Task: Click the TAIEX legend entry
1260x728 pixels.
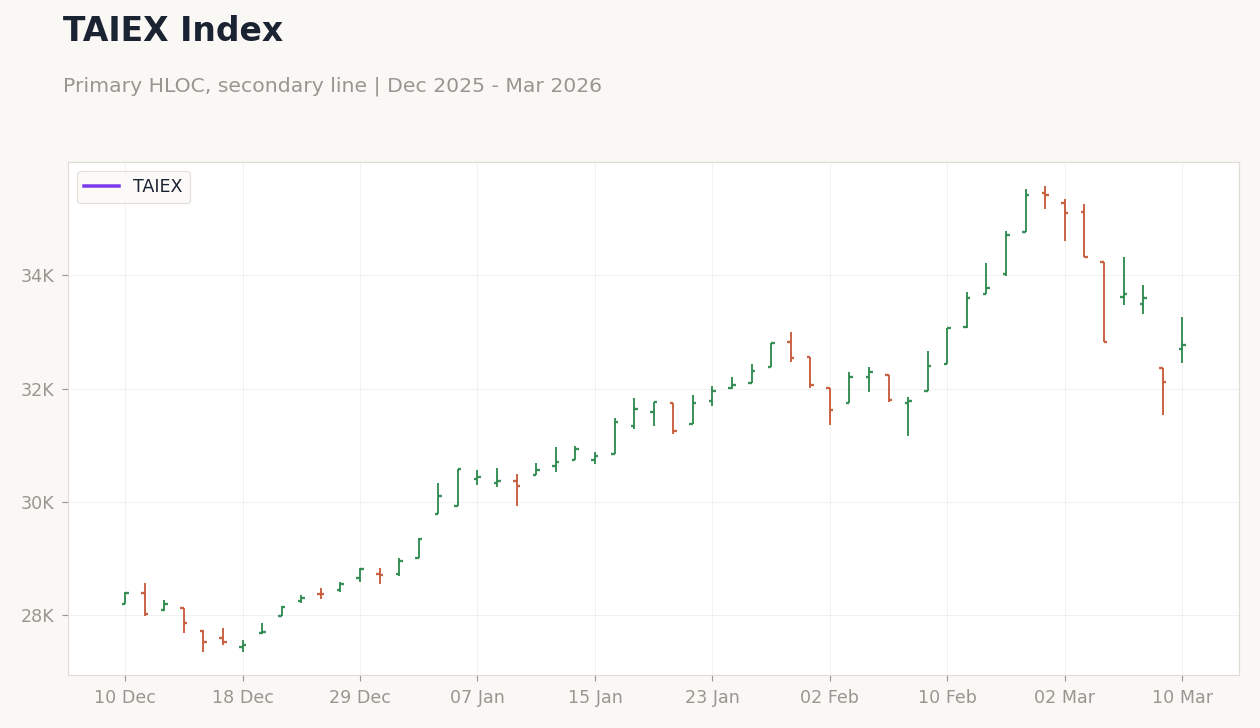Action: 133,187
